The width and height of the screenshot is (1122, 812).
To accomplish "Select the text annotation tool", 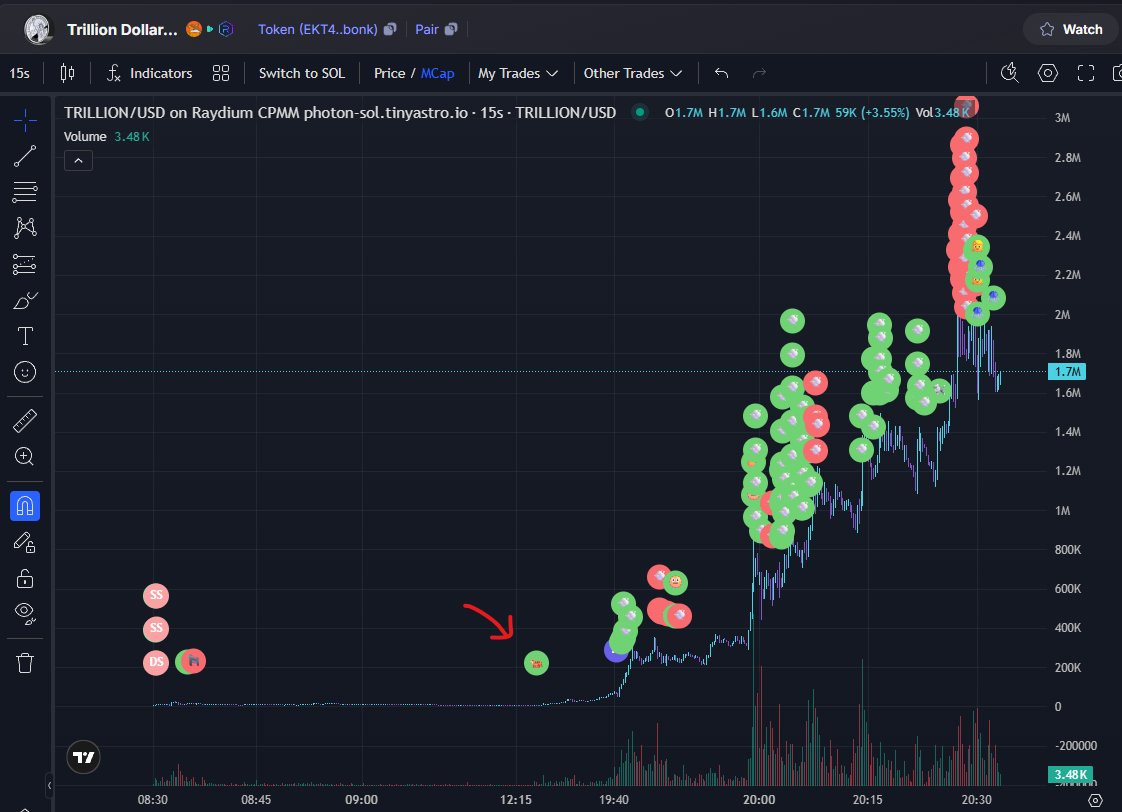I will [25, 336].
